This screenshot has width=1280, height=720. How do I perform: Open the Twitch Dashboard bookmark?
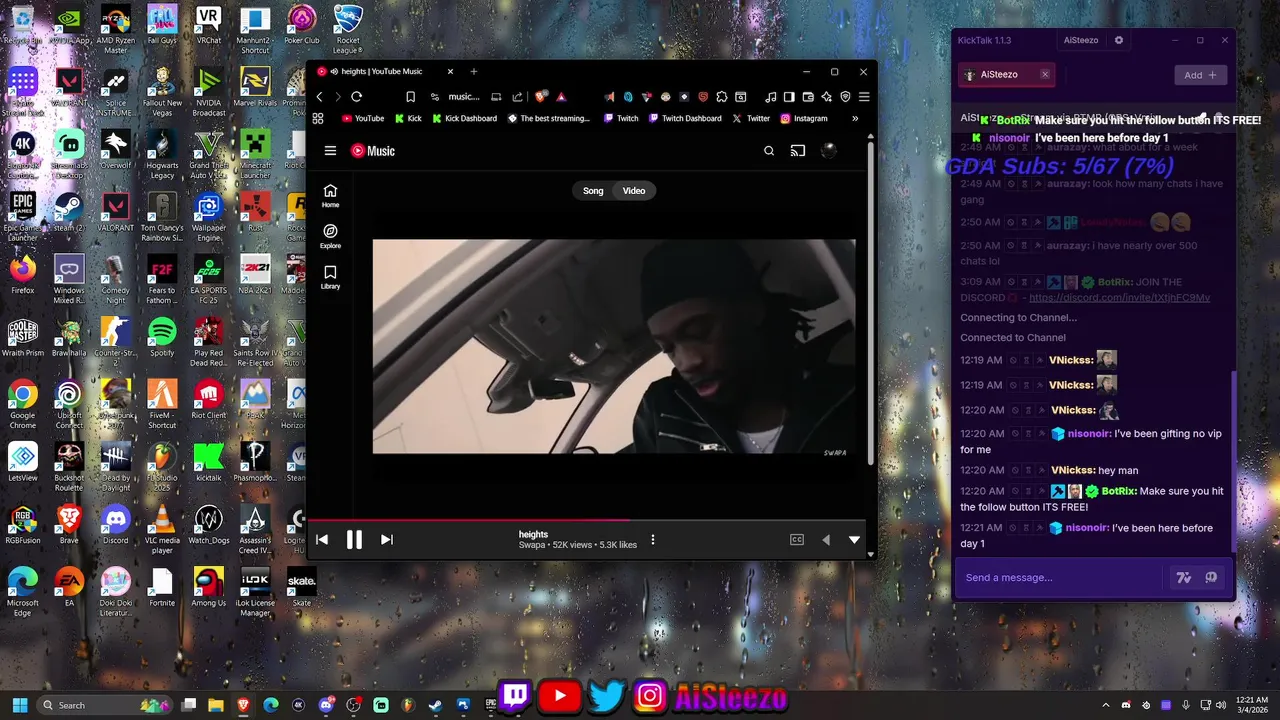point(685,118)
